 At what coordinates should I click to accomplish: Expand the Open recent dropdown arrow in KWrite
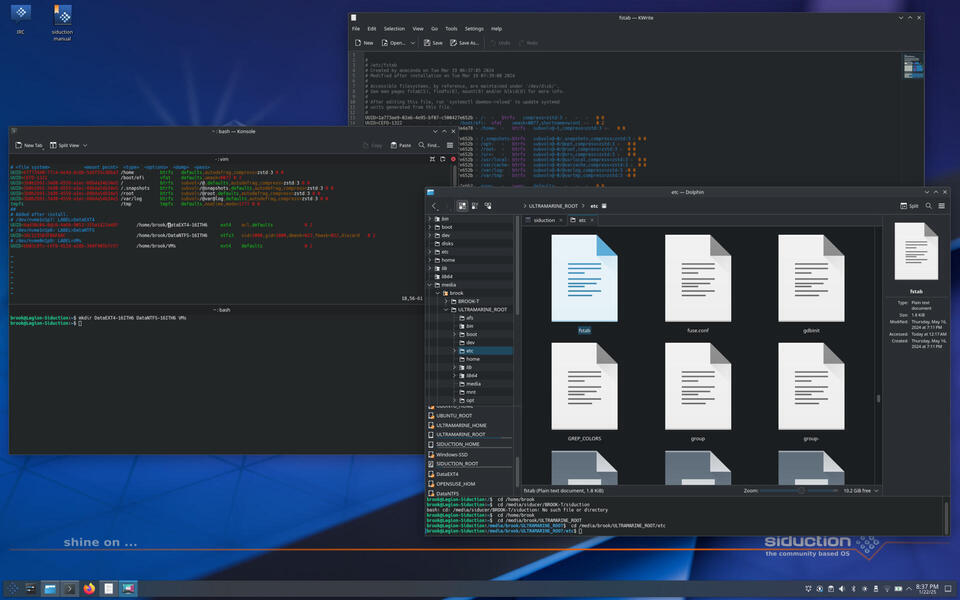click(413, 43)
